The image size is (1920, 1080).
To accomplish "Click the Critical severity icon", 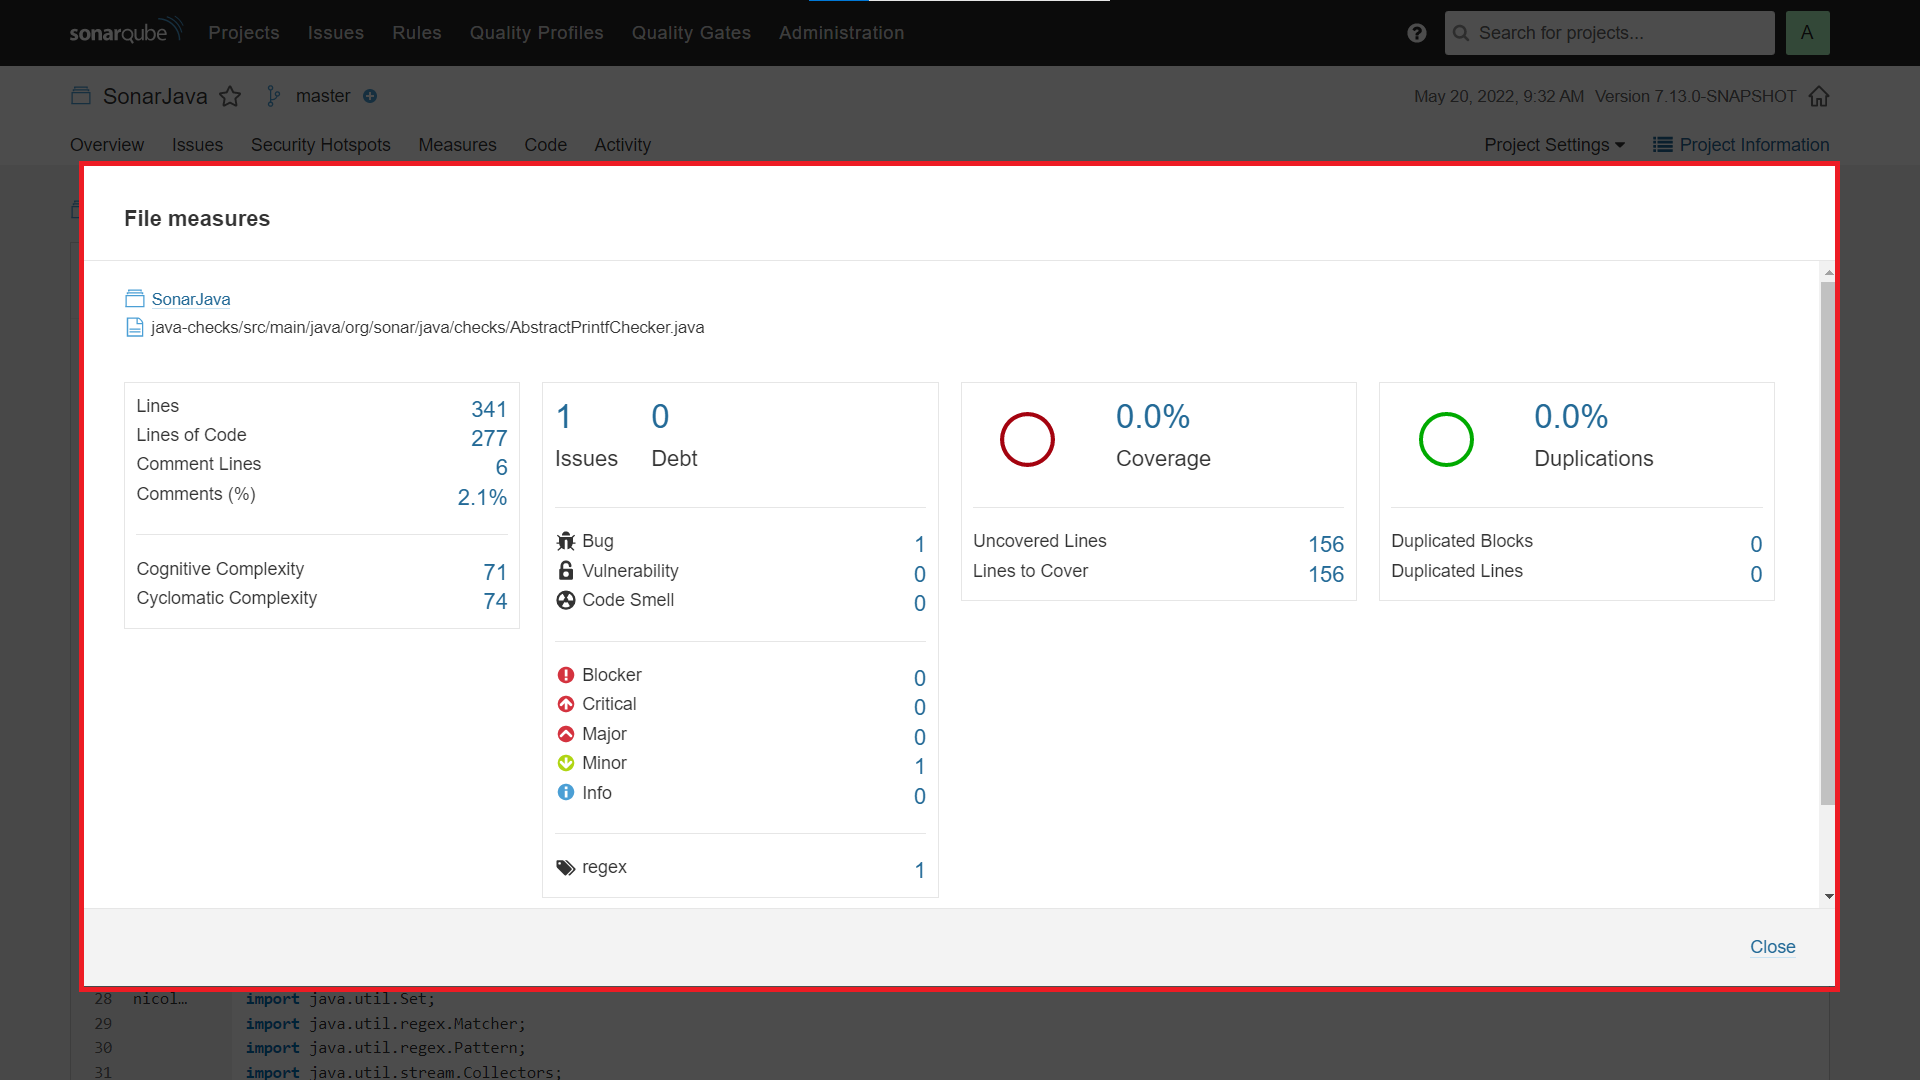I will pyautogui.click(x=566, y=704).
